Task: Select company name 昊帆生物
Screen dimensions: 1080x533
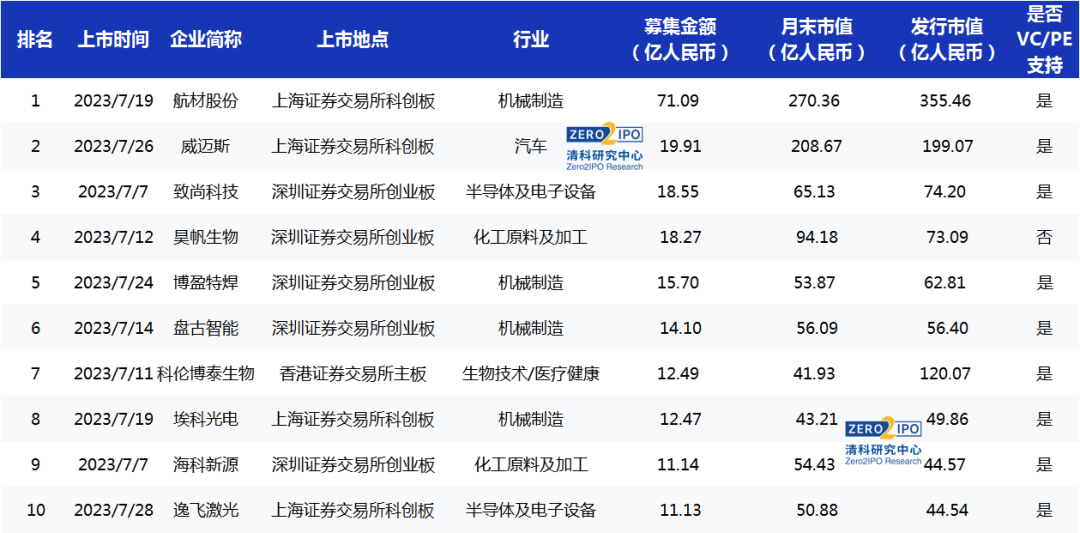Action: (x=205, y=238)
